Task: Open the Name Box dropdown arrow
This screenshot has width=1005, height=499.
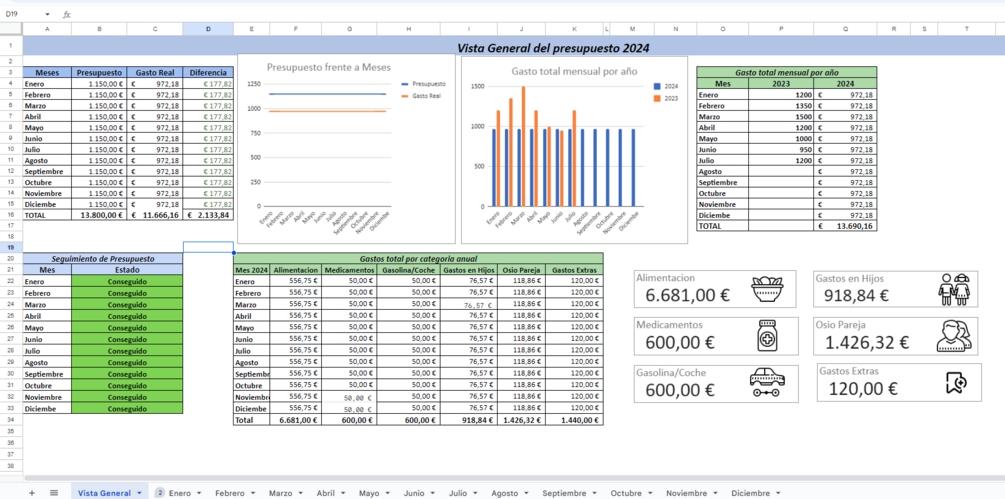Action: (x=47, y=14)
